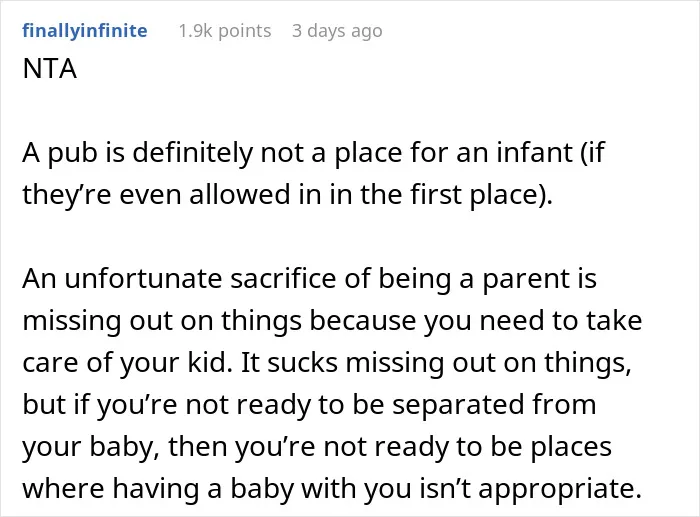This screenshot has width=700, height=517.
Task: Click the line starting "care of your kid"
Action: point(326,363)
